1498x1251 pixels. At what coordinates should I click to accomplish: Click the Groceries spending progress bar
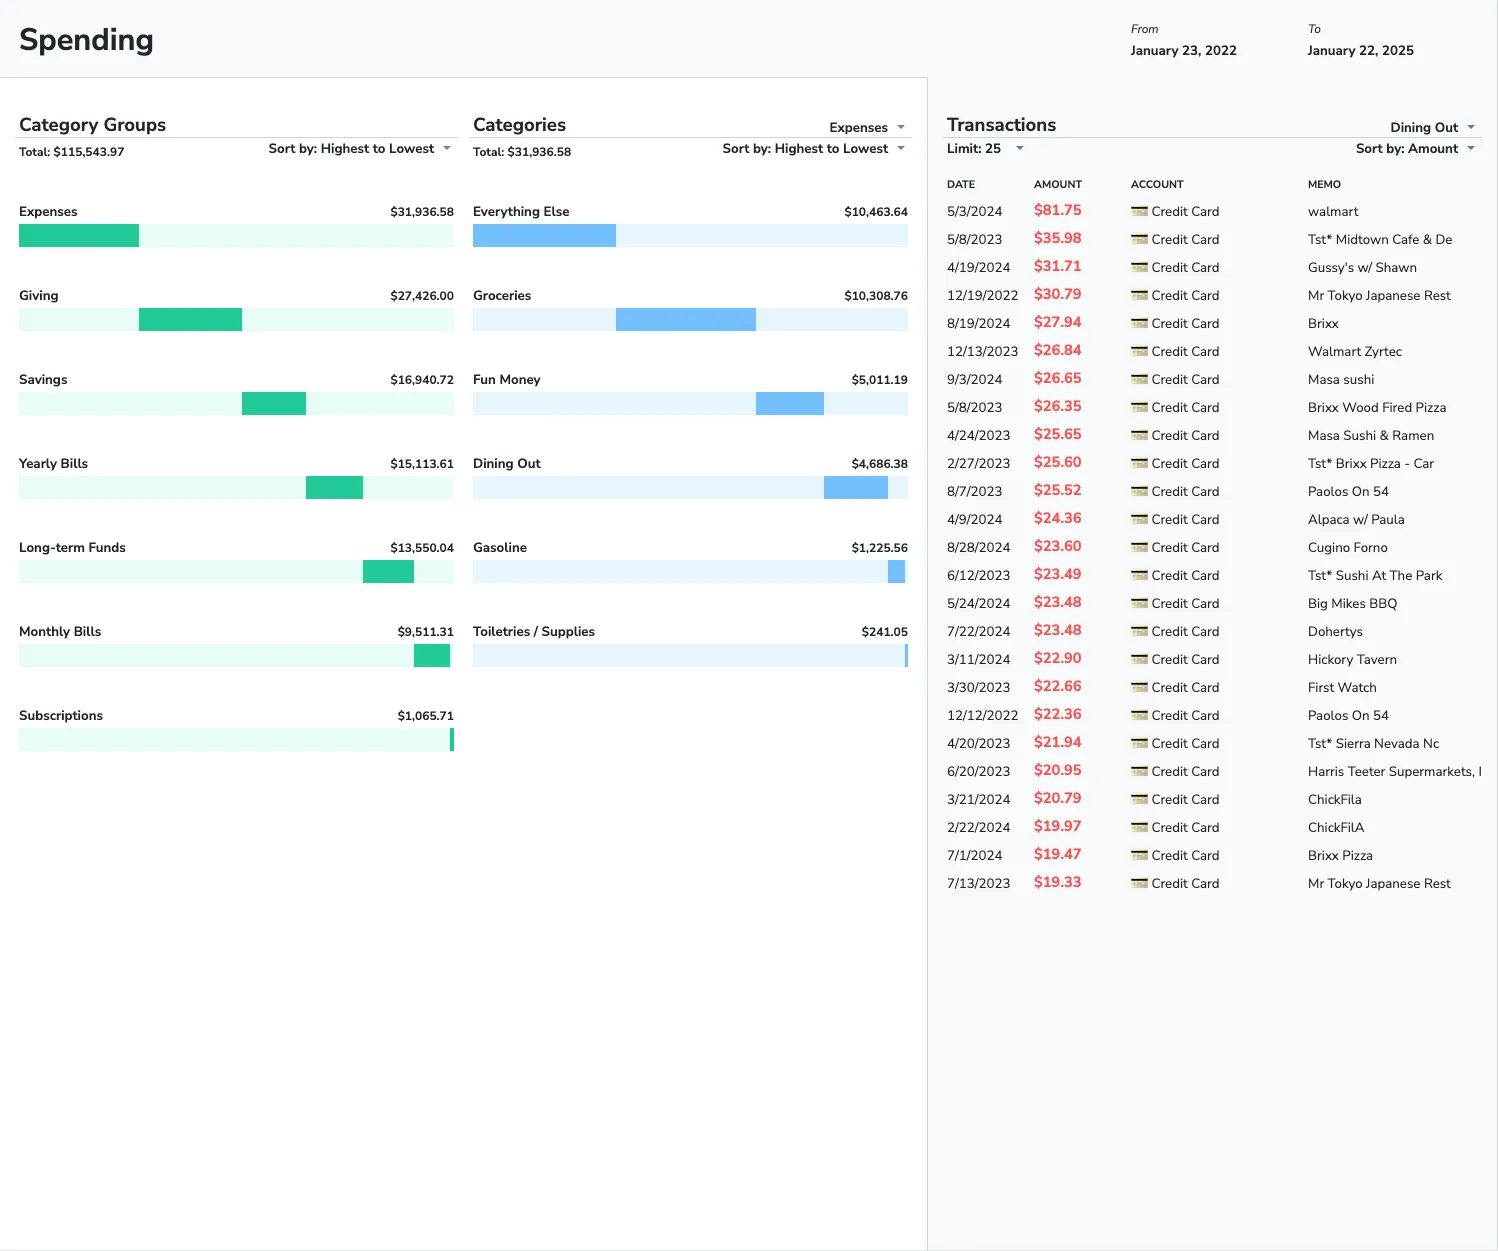tap(690, 319)
